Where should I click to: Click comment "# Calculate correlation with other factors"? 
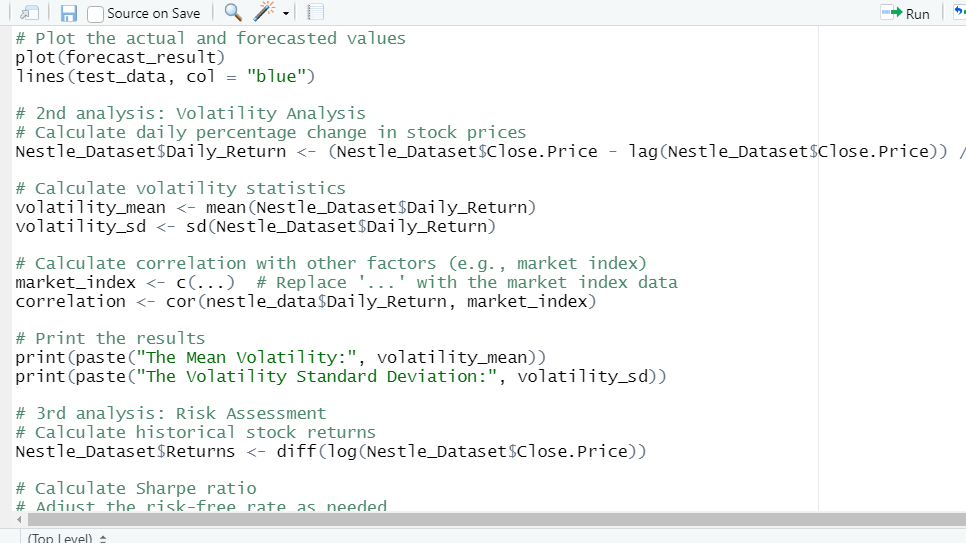pos(331,264)
